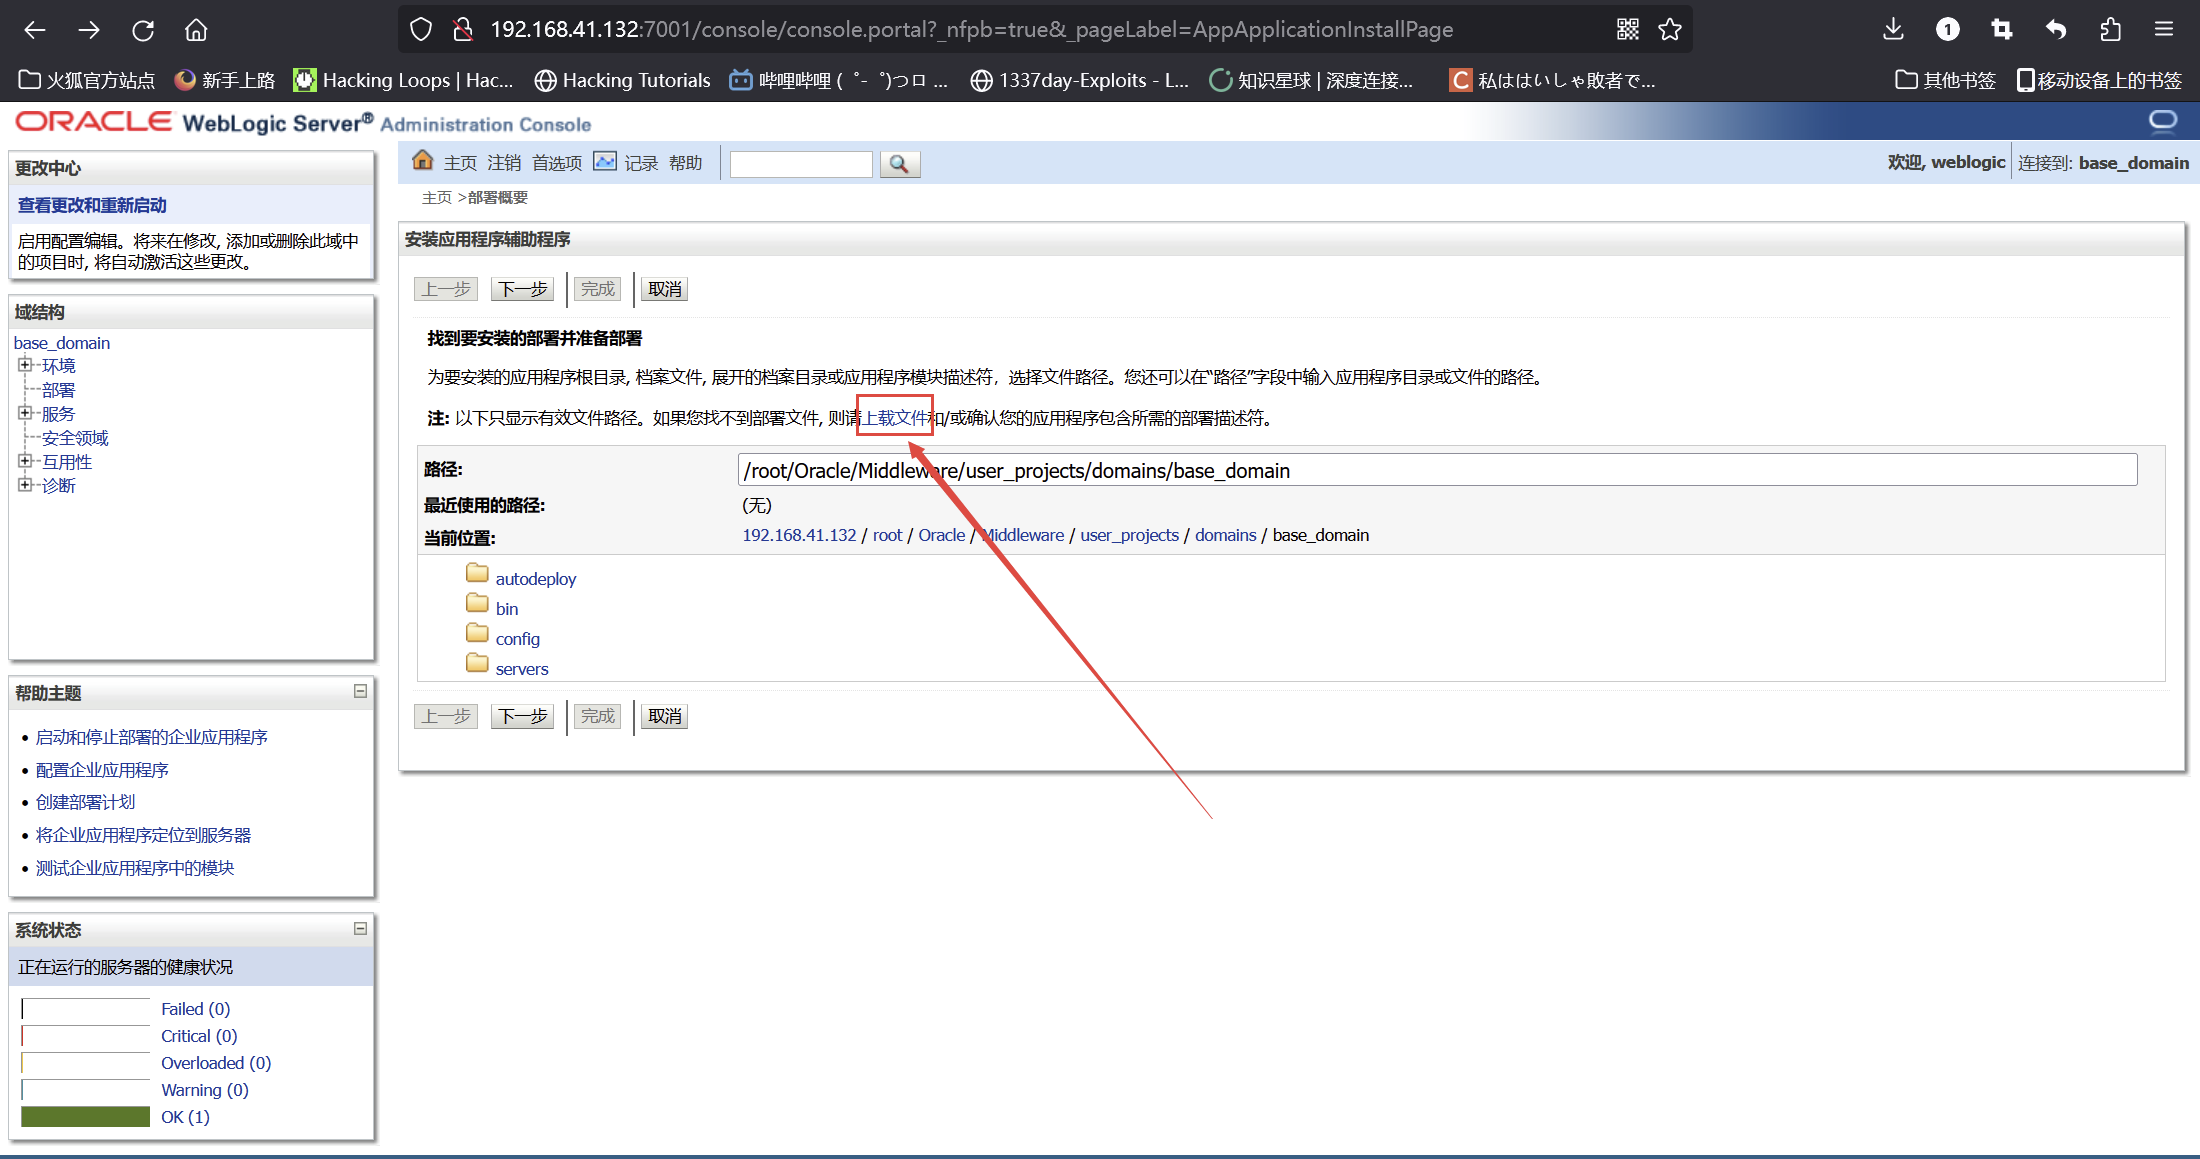Collapse the 帮助主题 panel

[x=361, y=691]
